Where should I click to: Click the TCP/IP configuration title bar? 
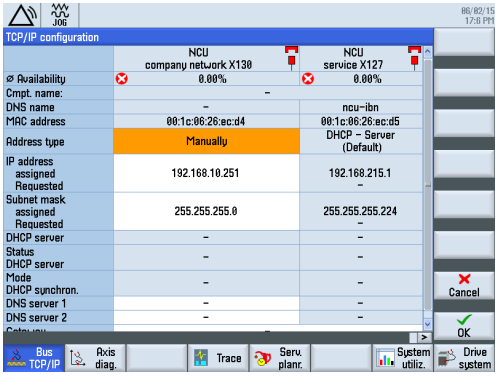click(x=218, y=37)
